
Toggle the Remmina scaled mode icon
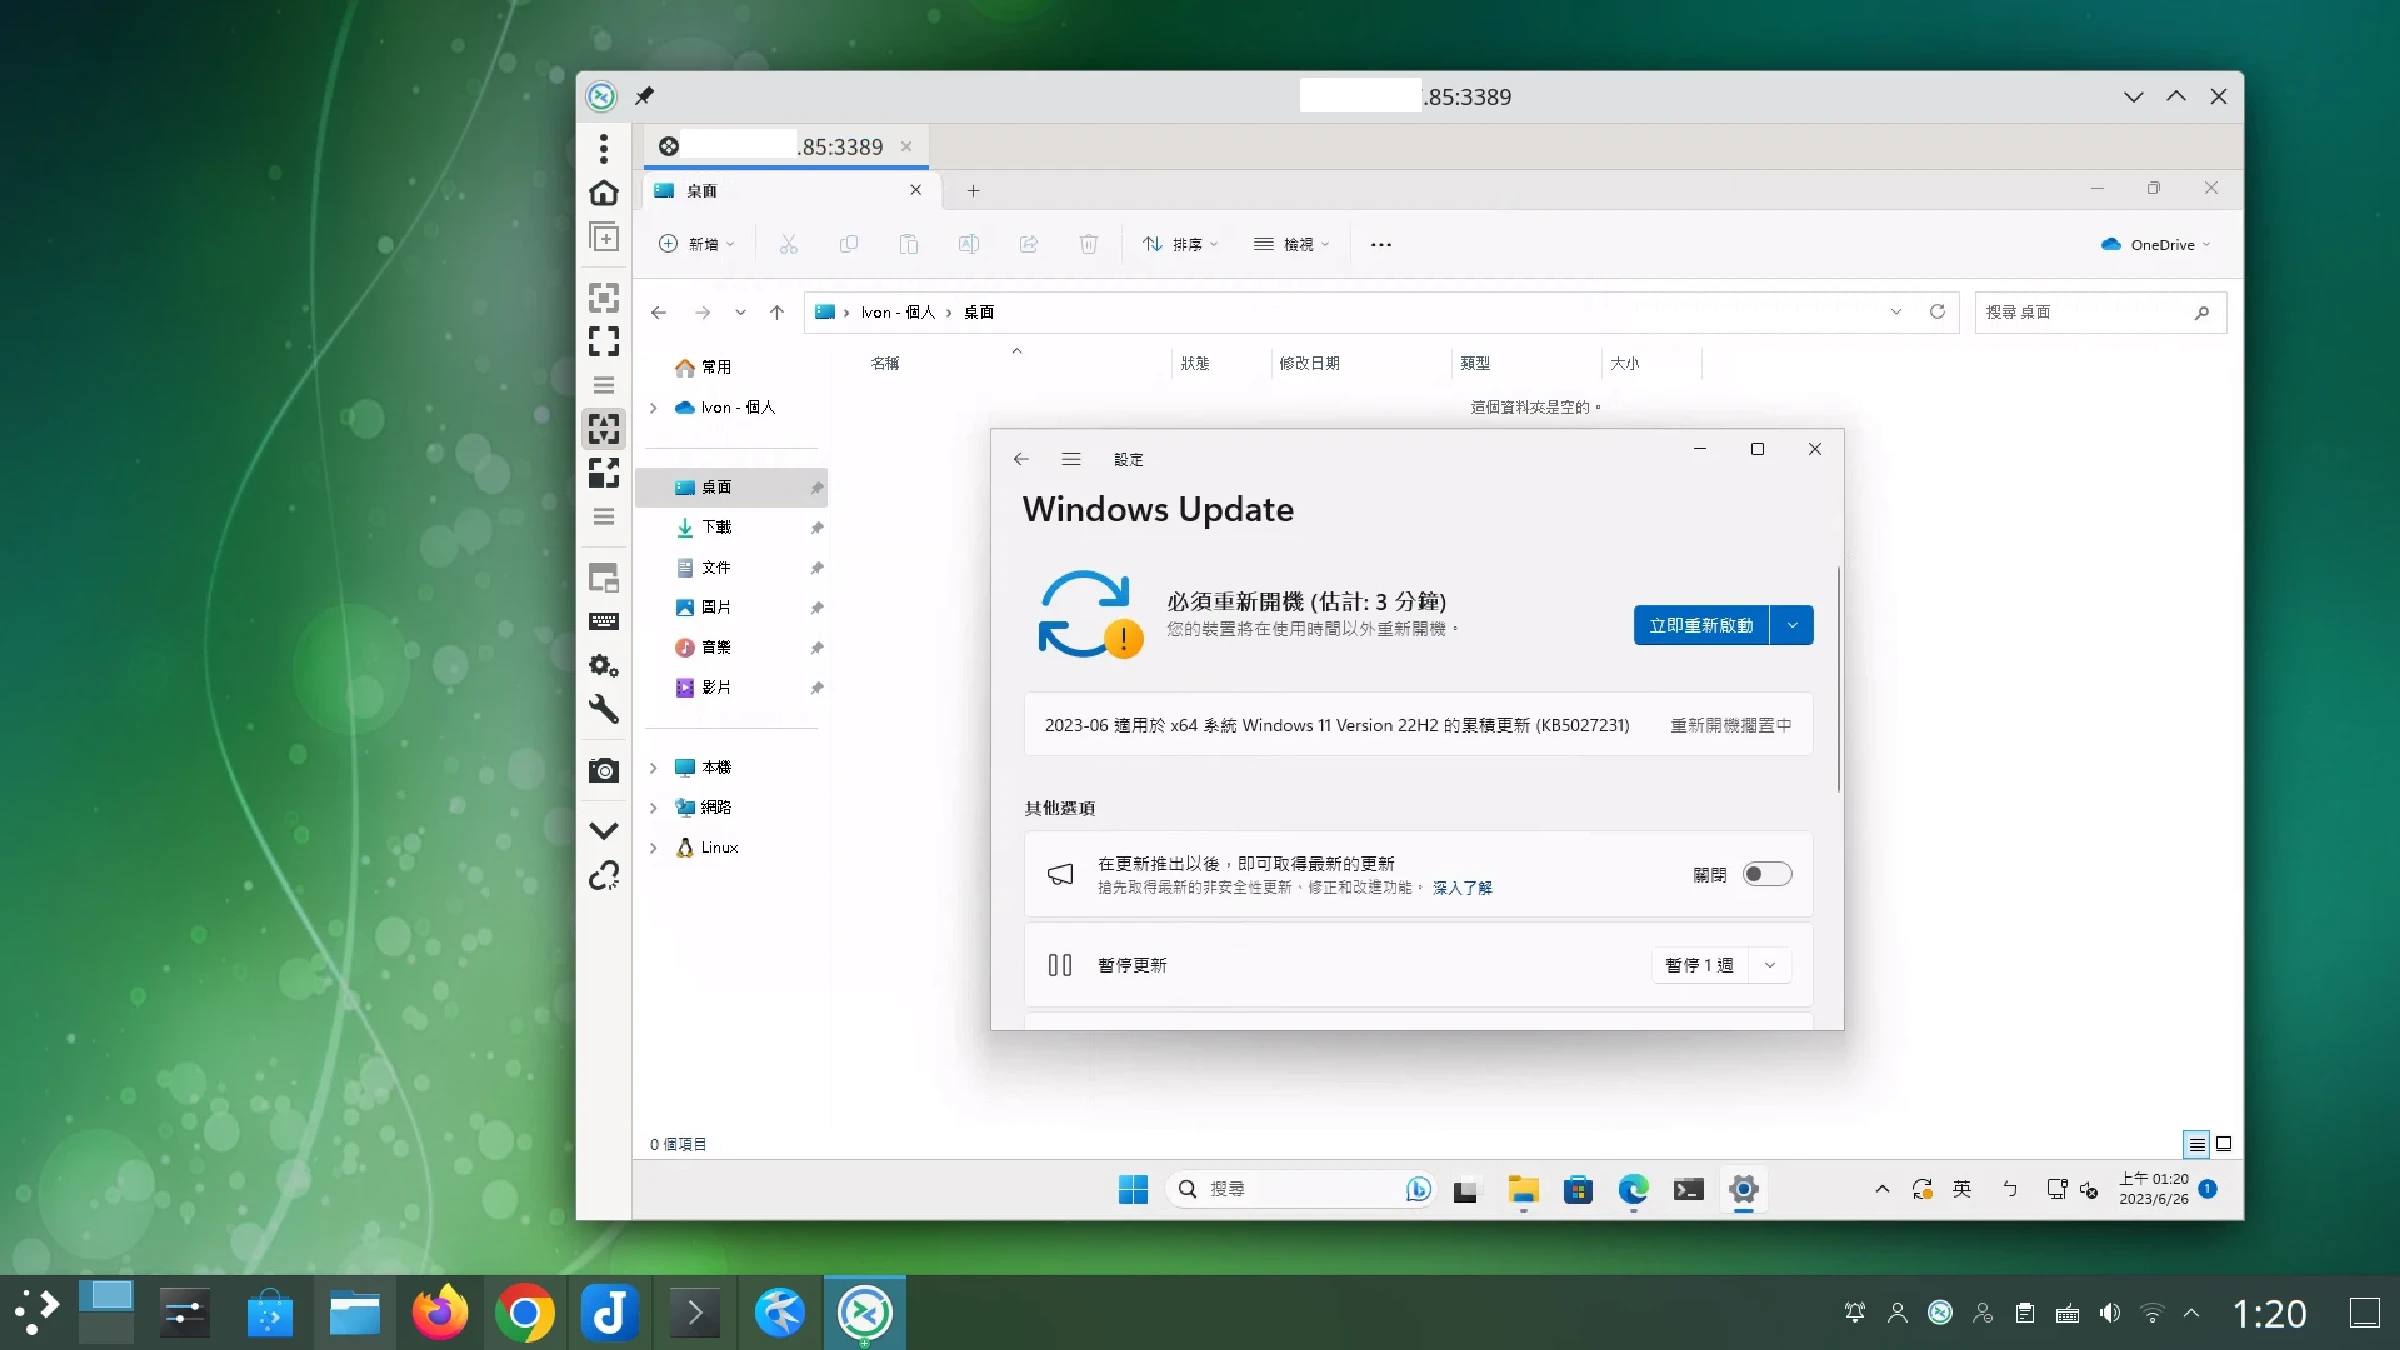pyautogui.click(x=603, y=472)
